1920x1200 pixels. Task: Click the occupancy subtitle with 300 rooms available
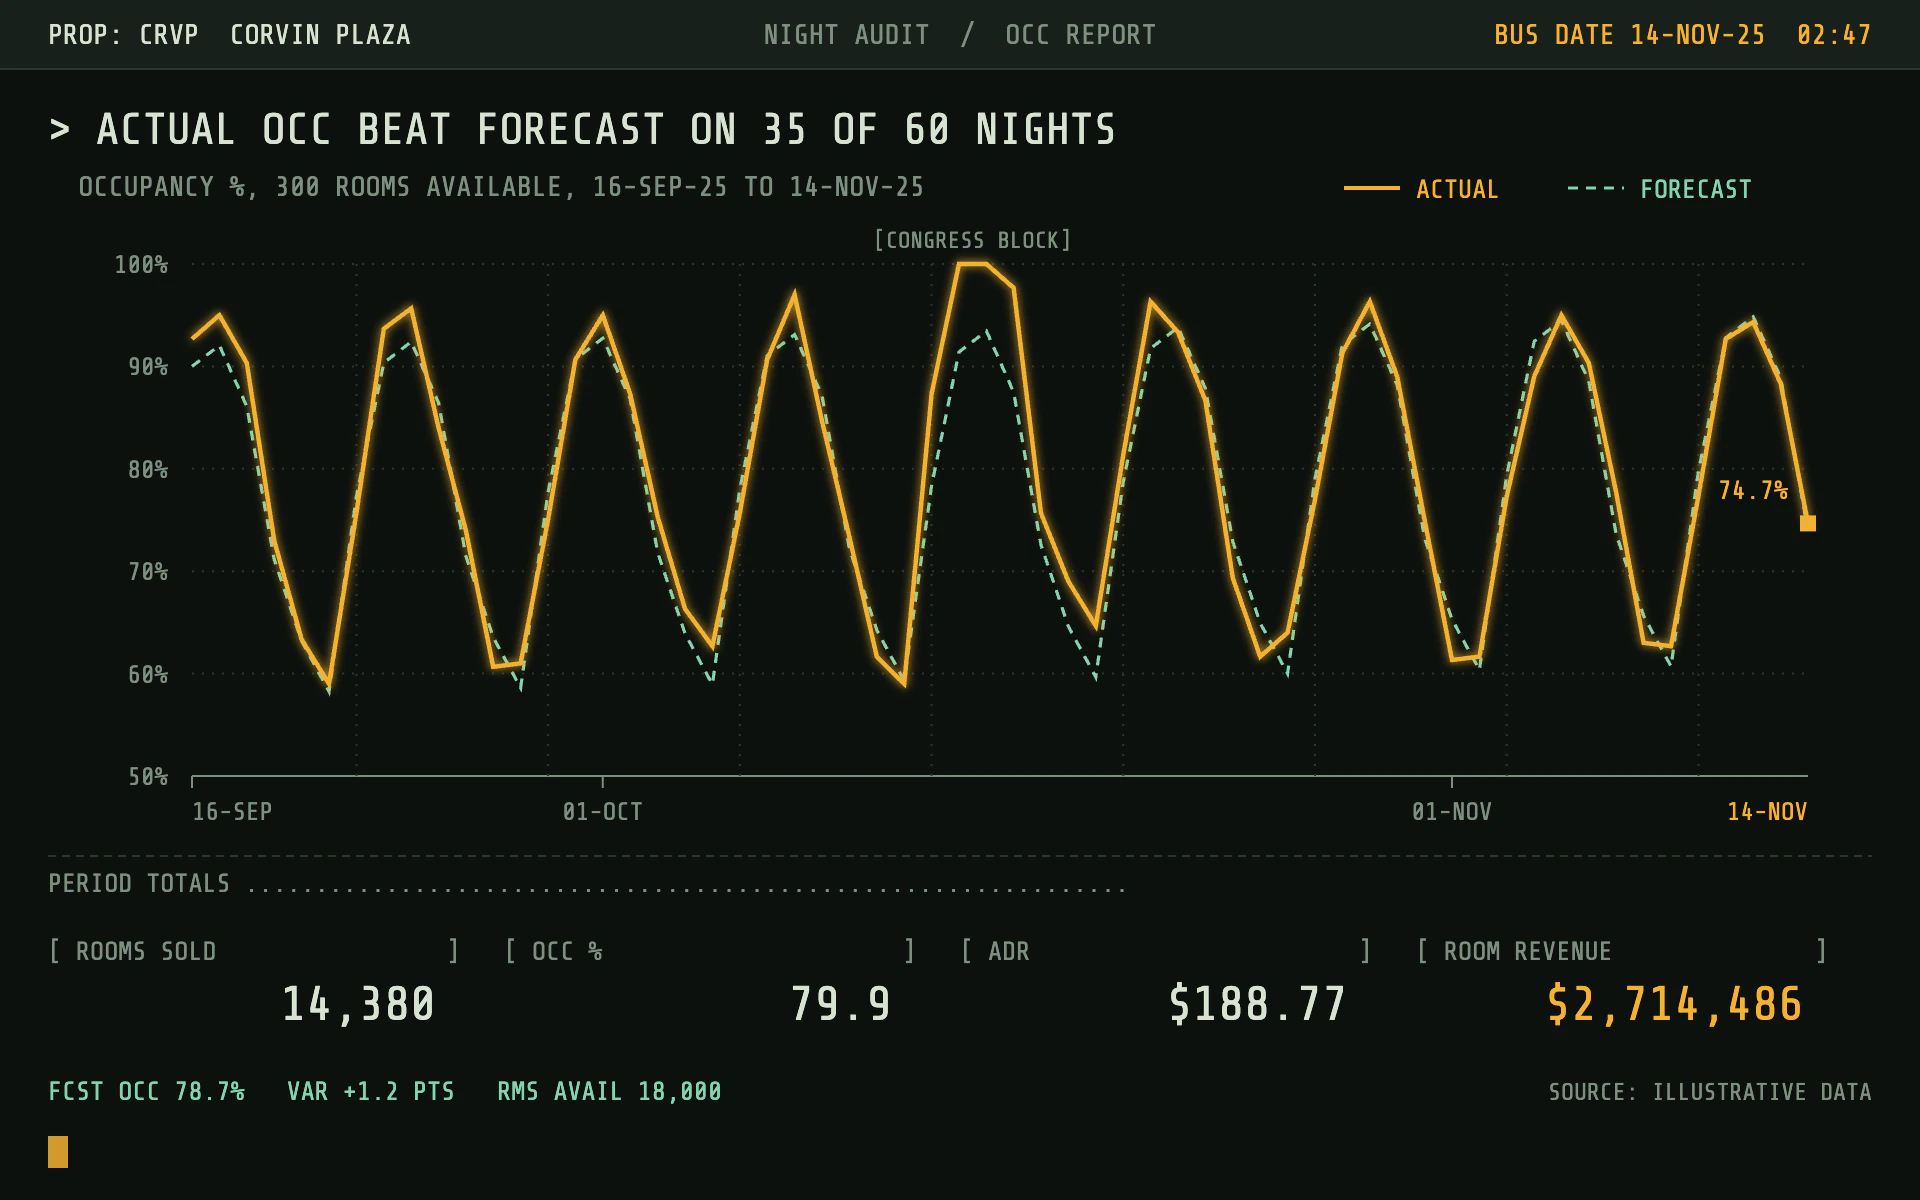click(501, 187)
